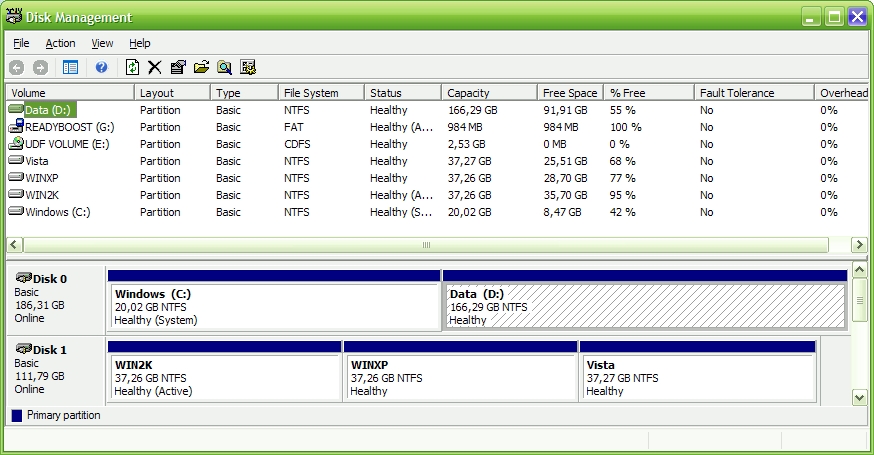
Task: Sort by File System column header
Action: pos(321,93)
